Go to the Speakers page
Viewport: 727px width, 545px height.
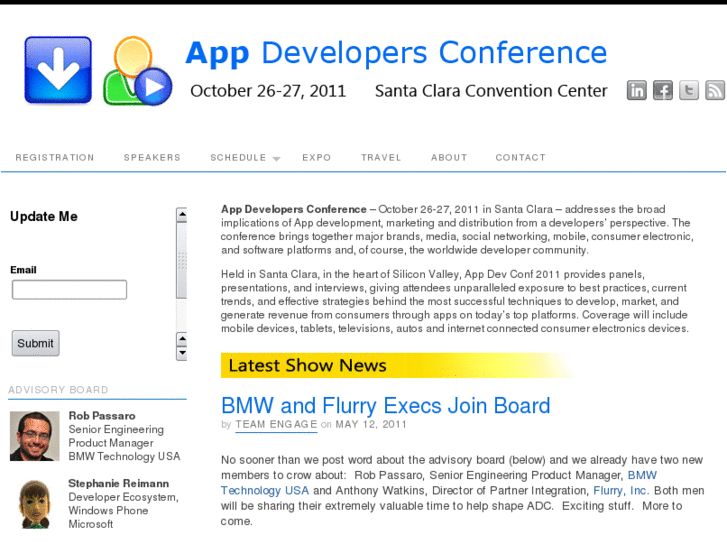[x=152, y=158]
